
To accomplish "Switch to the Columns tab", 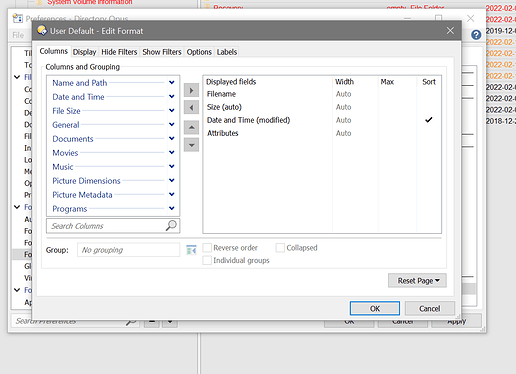I will tap(54, 51).
